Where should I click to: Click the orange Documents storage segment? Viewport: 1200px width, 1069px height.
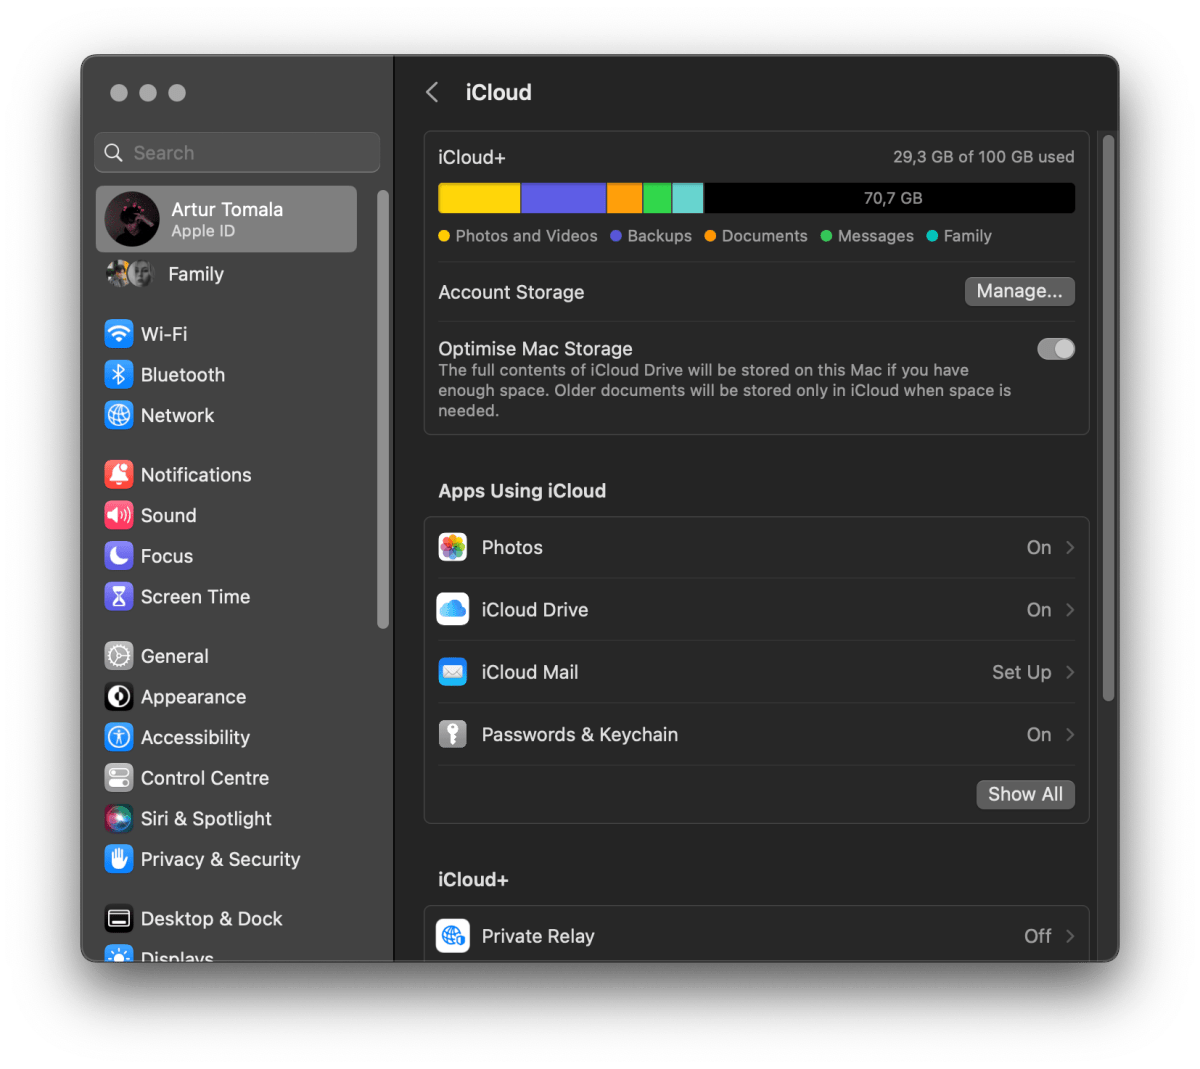(x=624, y=198)
